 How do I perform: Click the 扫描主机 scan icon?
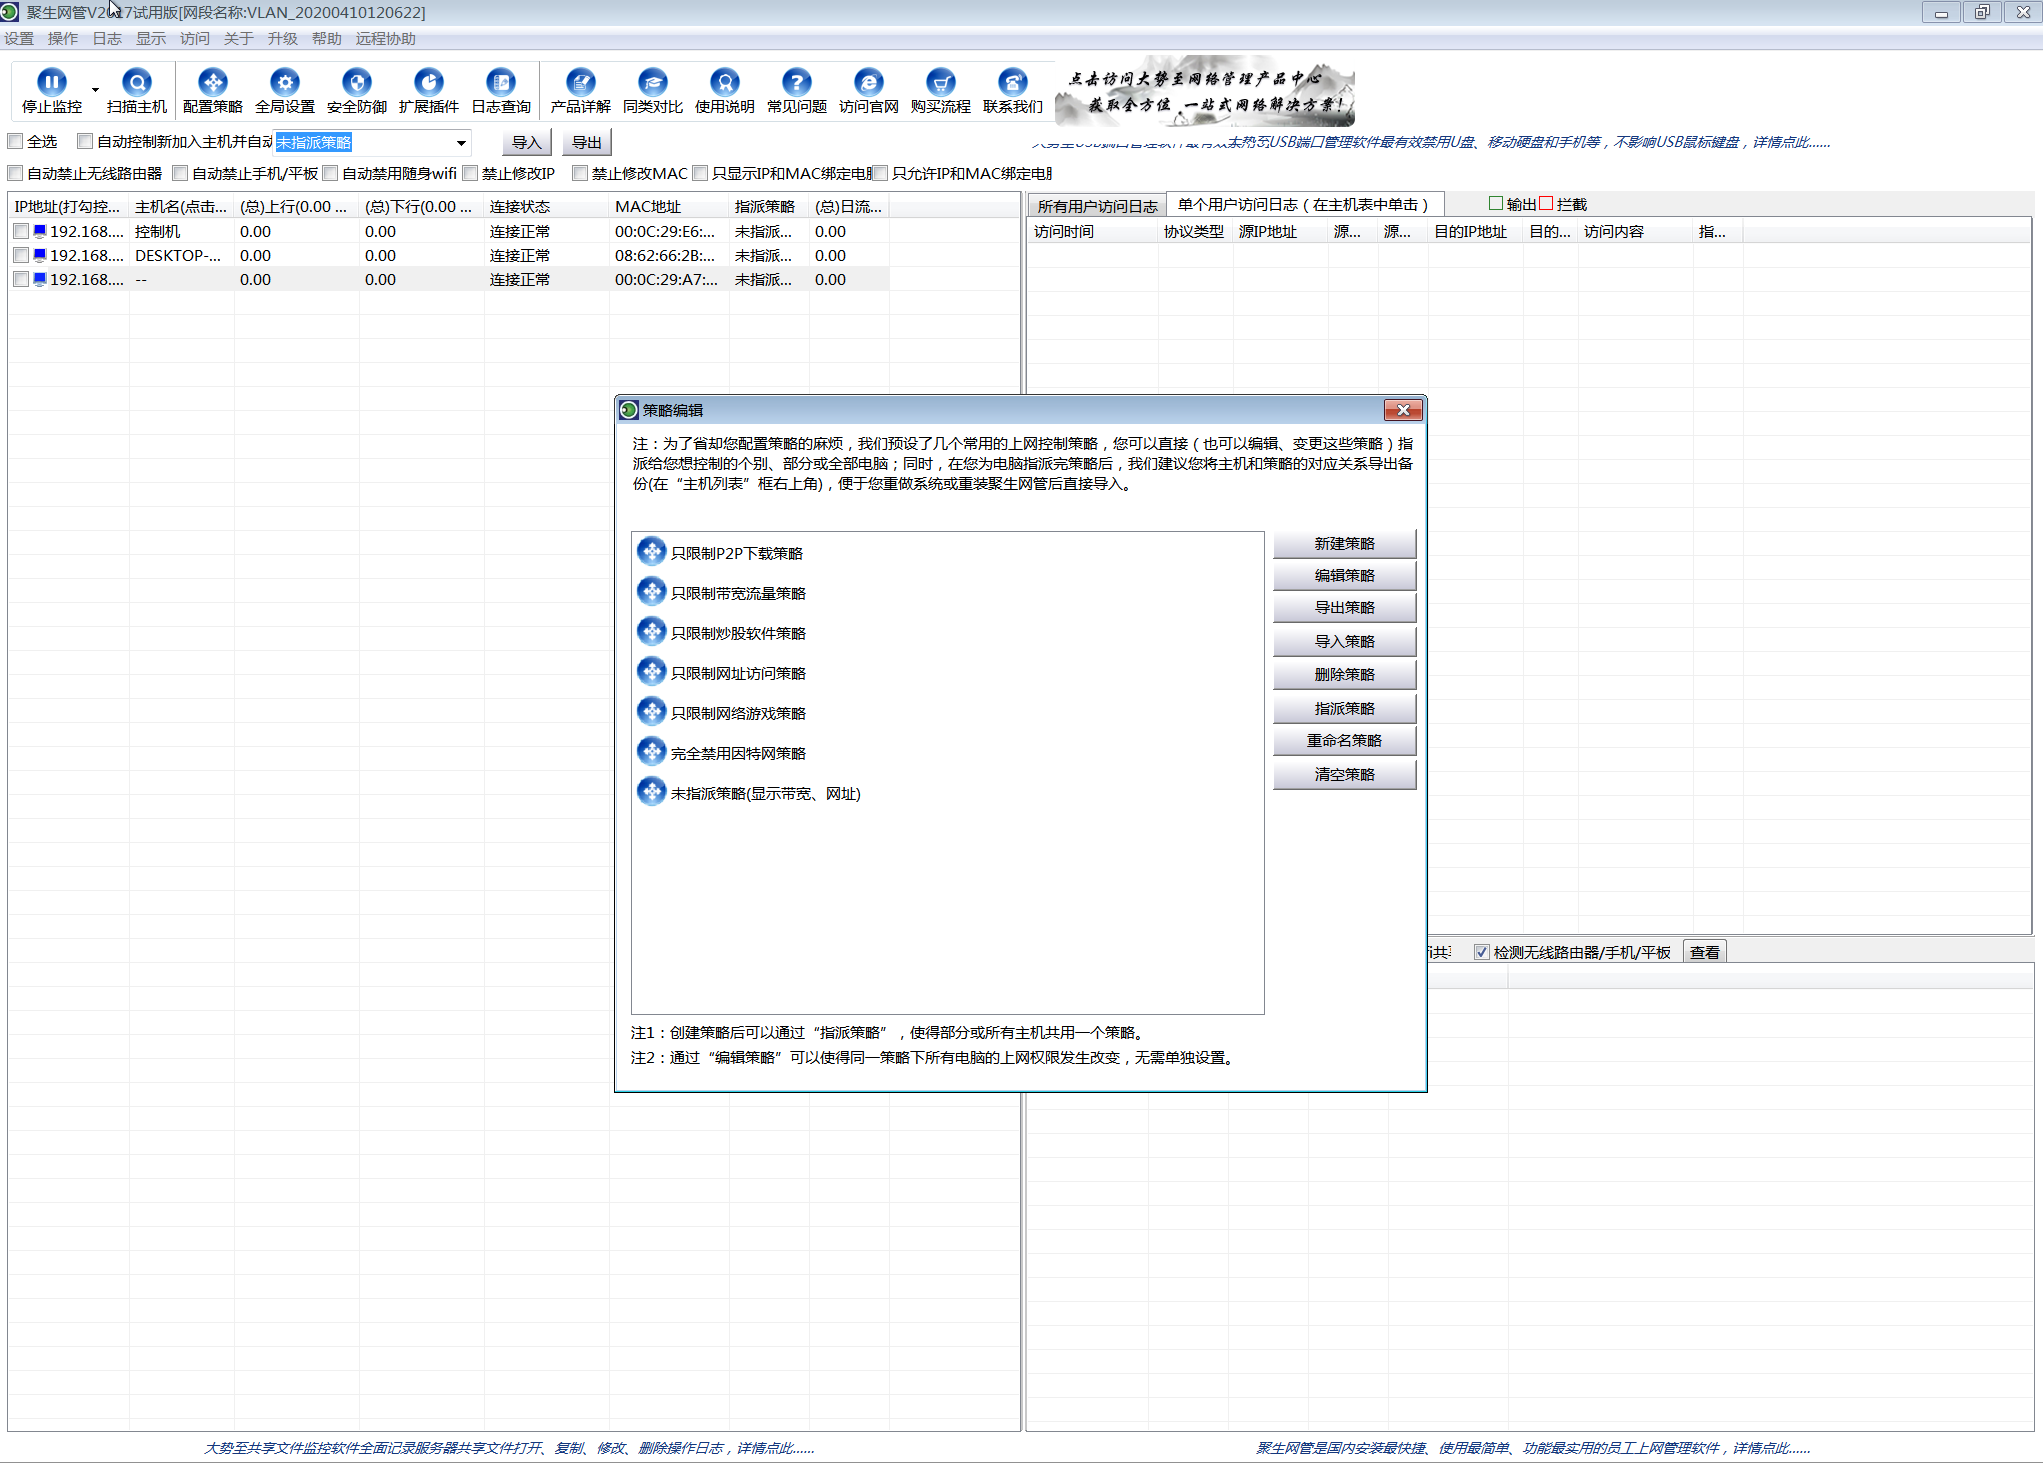[x=137, y=82]
